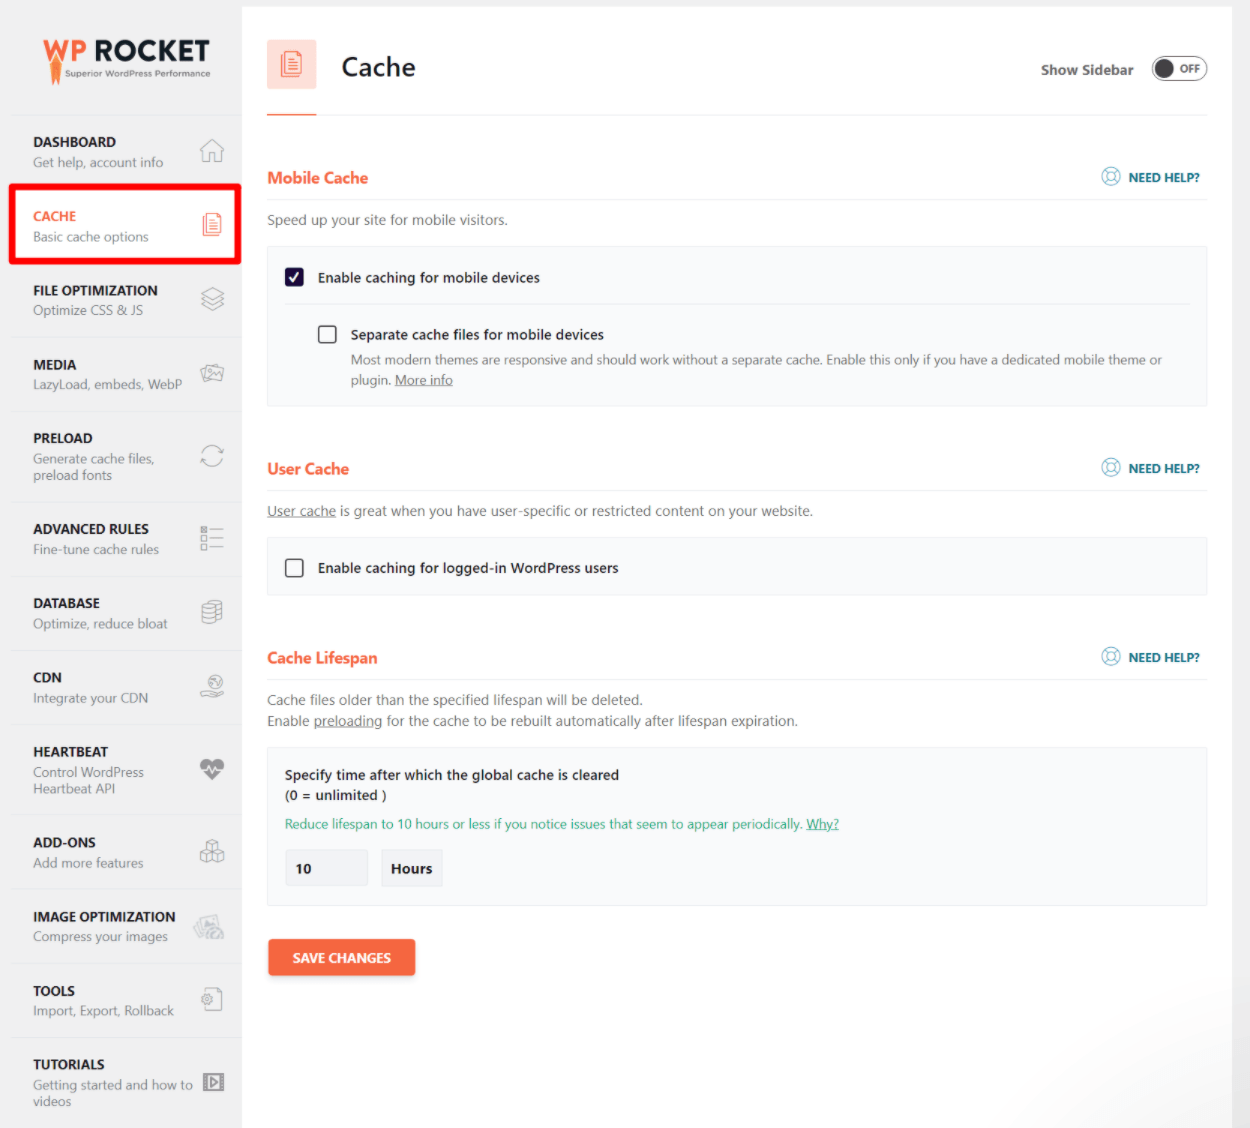This screenshot has height=1128, width=1250.
Task: Select Advanced Rules in sidebar
Action: tap(126, 539)
